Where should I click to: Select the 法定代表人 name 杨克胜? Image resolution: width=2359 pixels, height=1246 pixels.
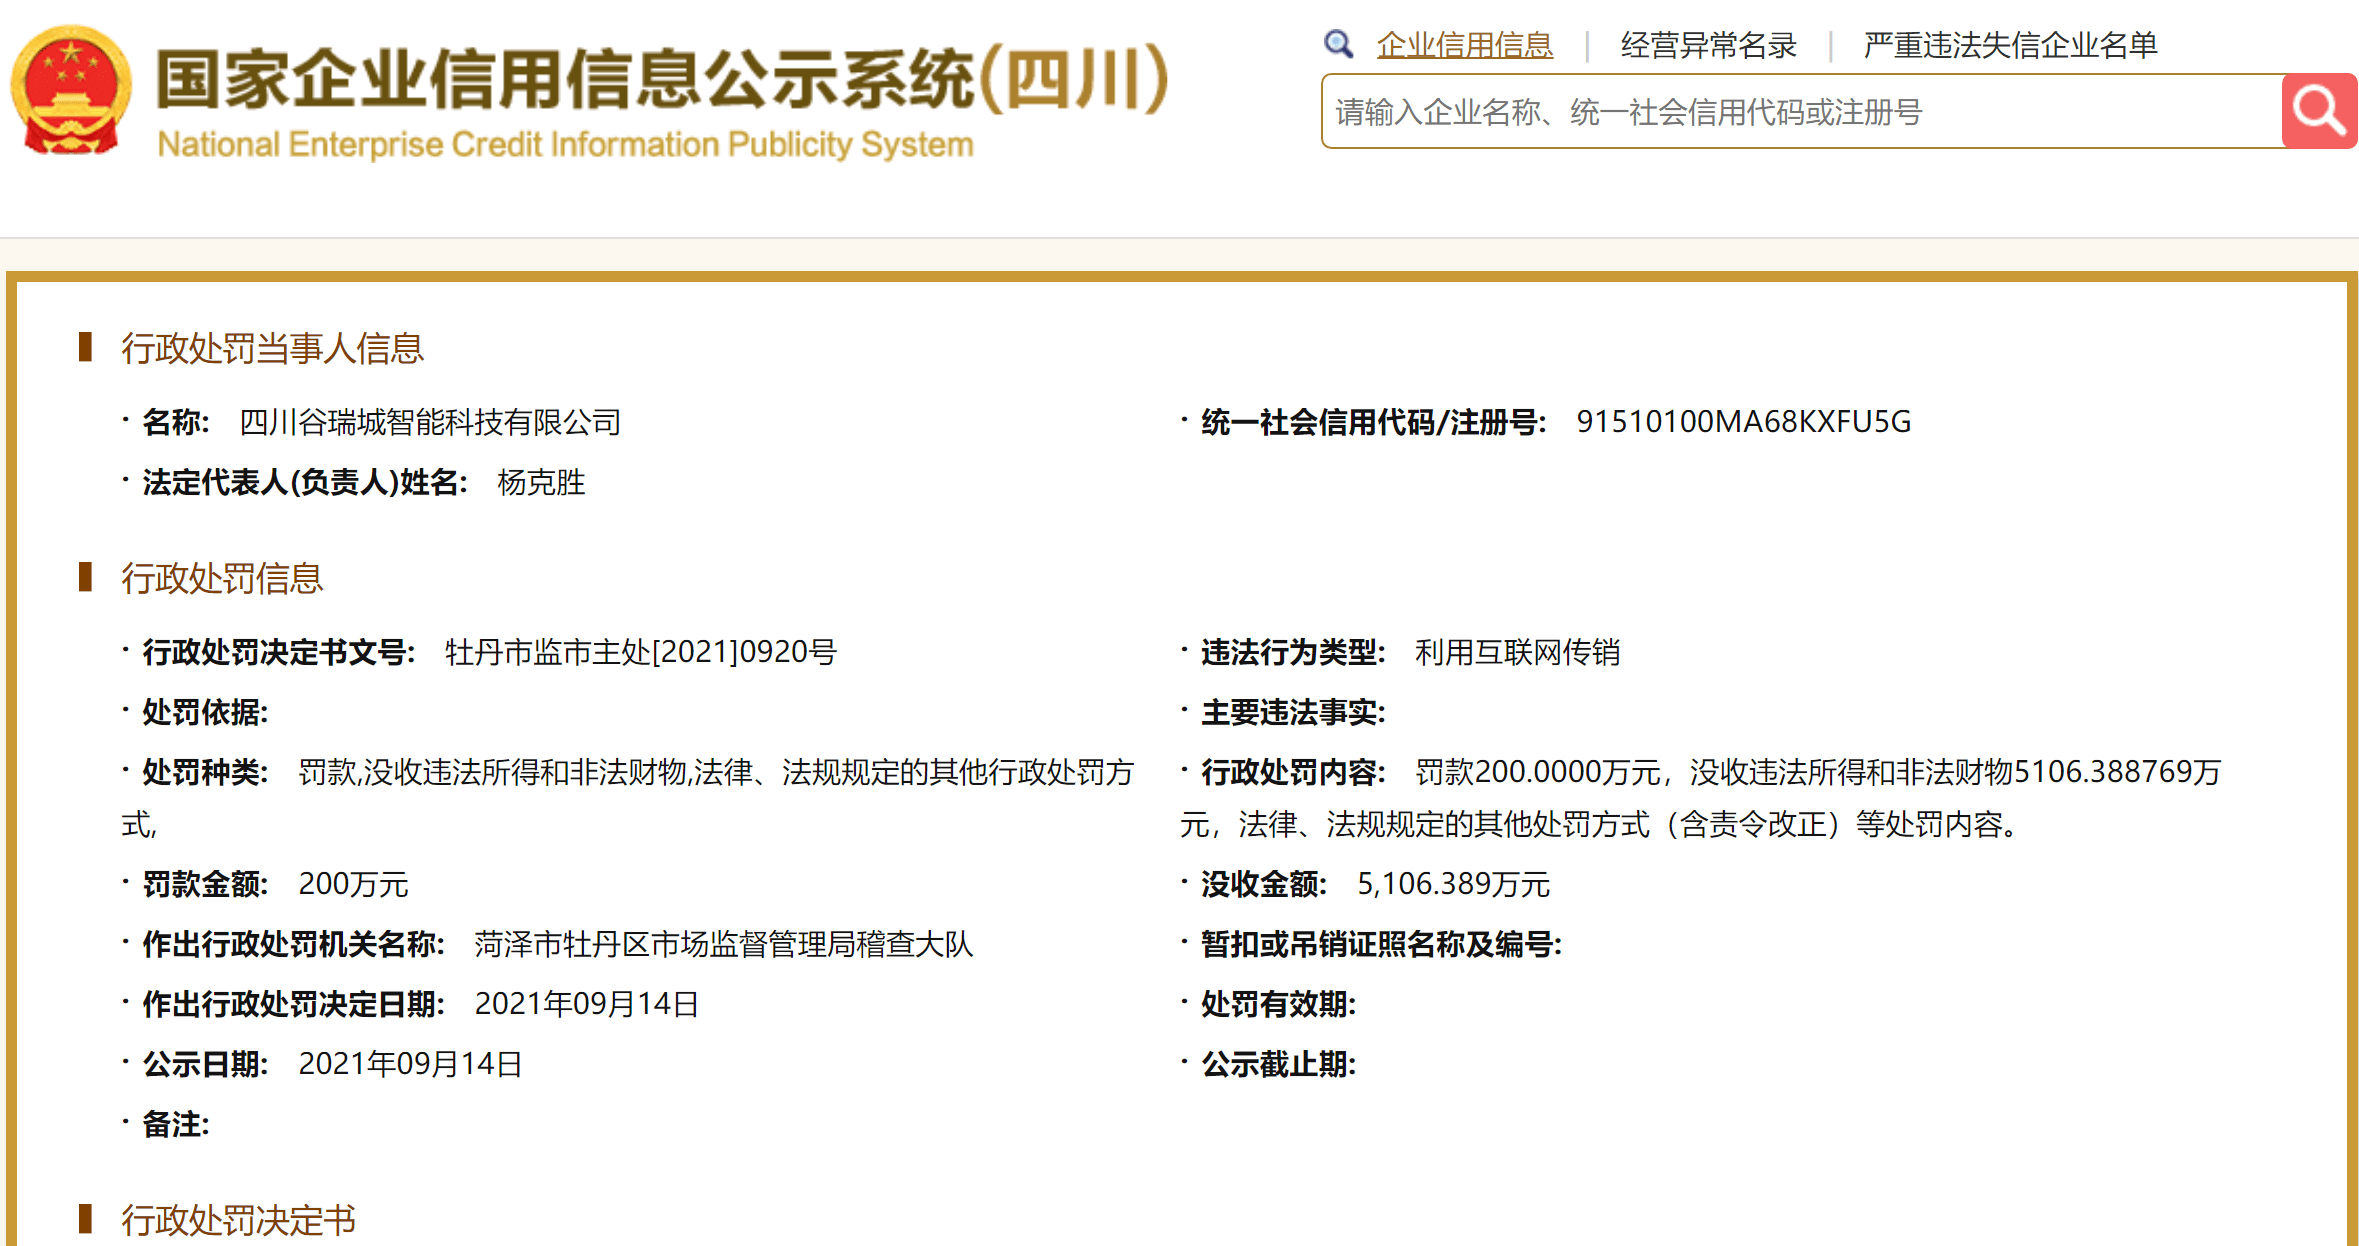click(x=543, y=483)
